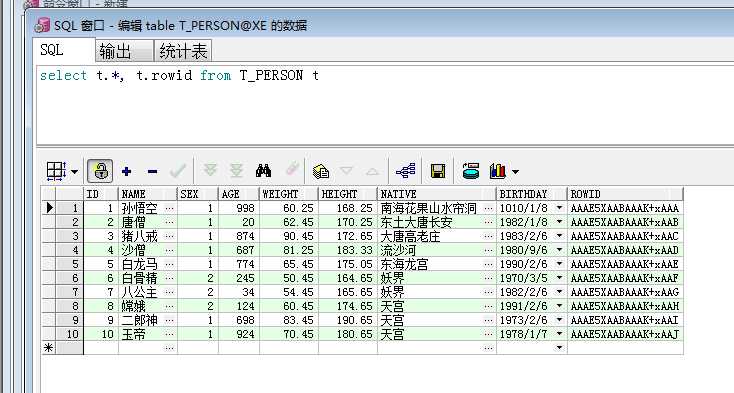The width and height of the screenshot is (734, 393).
Task: Select the new-record asterisk row marker
Action: (48, 348)
